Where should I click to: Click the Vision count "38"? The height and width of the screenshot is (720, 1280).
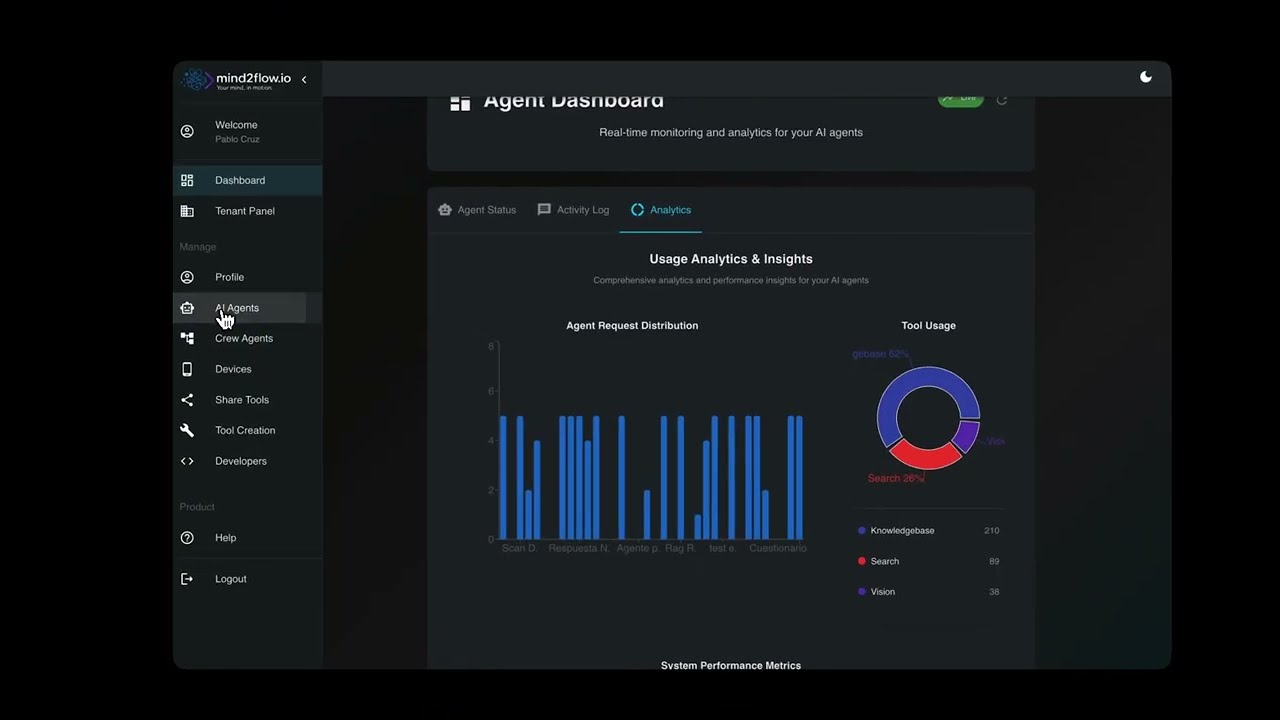994,592
